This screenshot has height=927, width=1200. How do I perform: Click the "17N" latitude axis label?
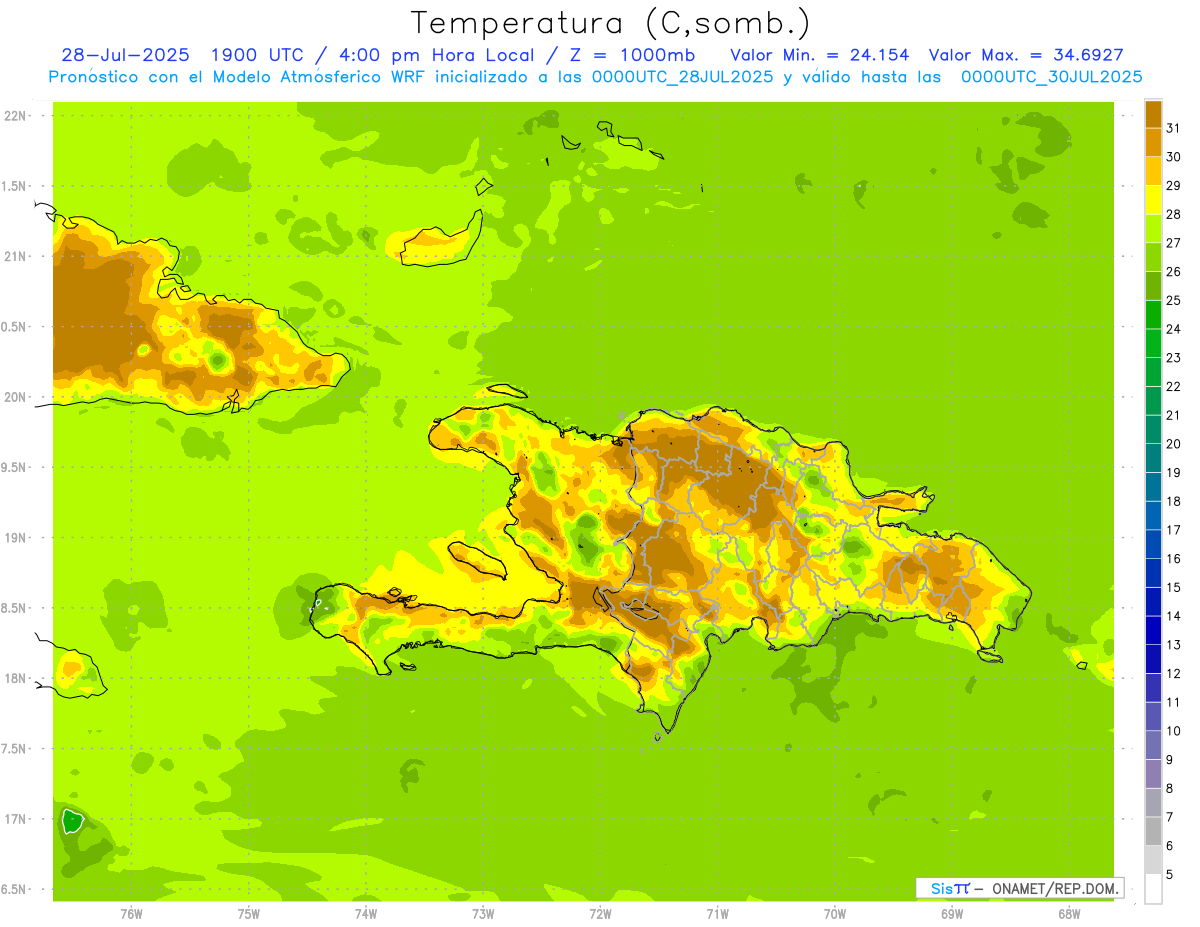pyautogui.click(x=15, y=819)
